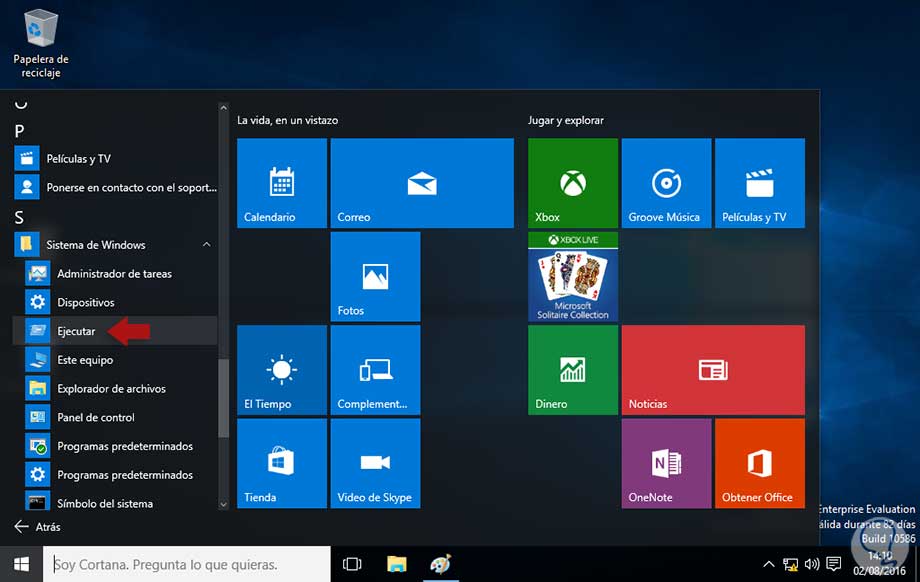920x582 pixels.
Task: Show hidden system tray icons
Action: pyautogui.click(x=768, y=564)
